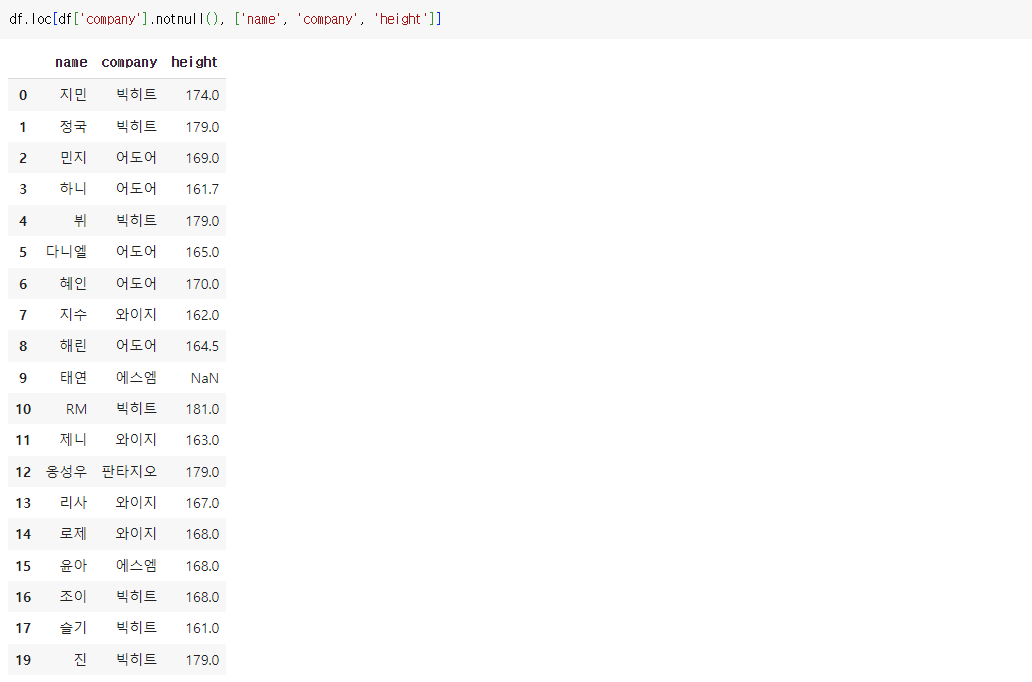Click 민지's company cell 어도어

coord(136,158)
